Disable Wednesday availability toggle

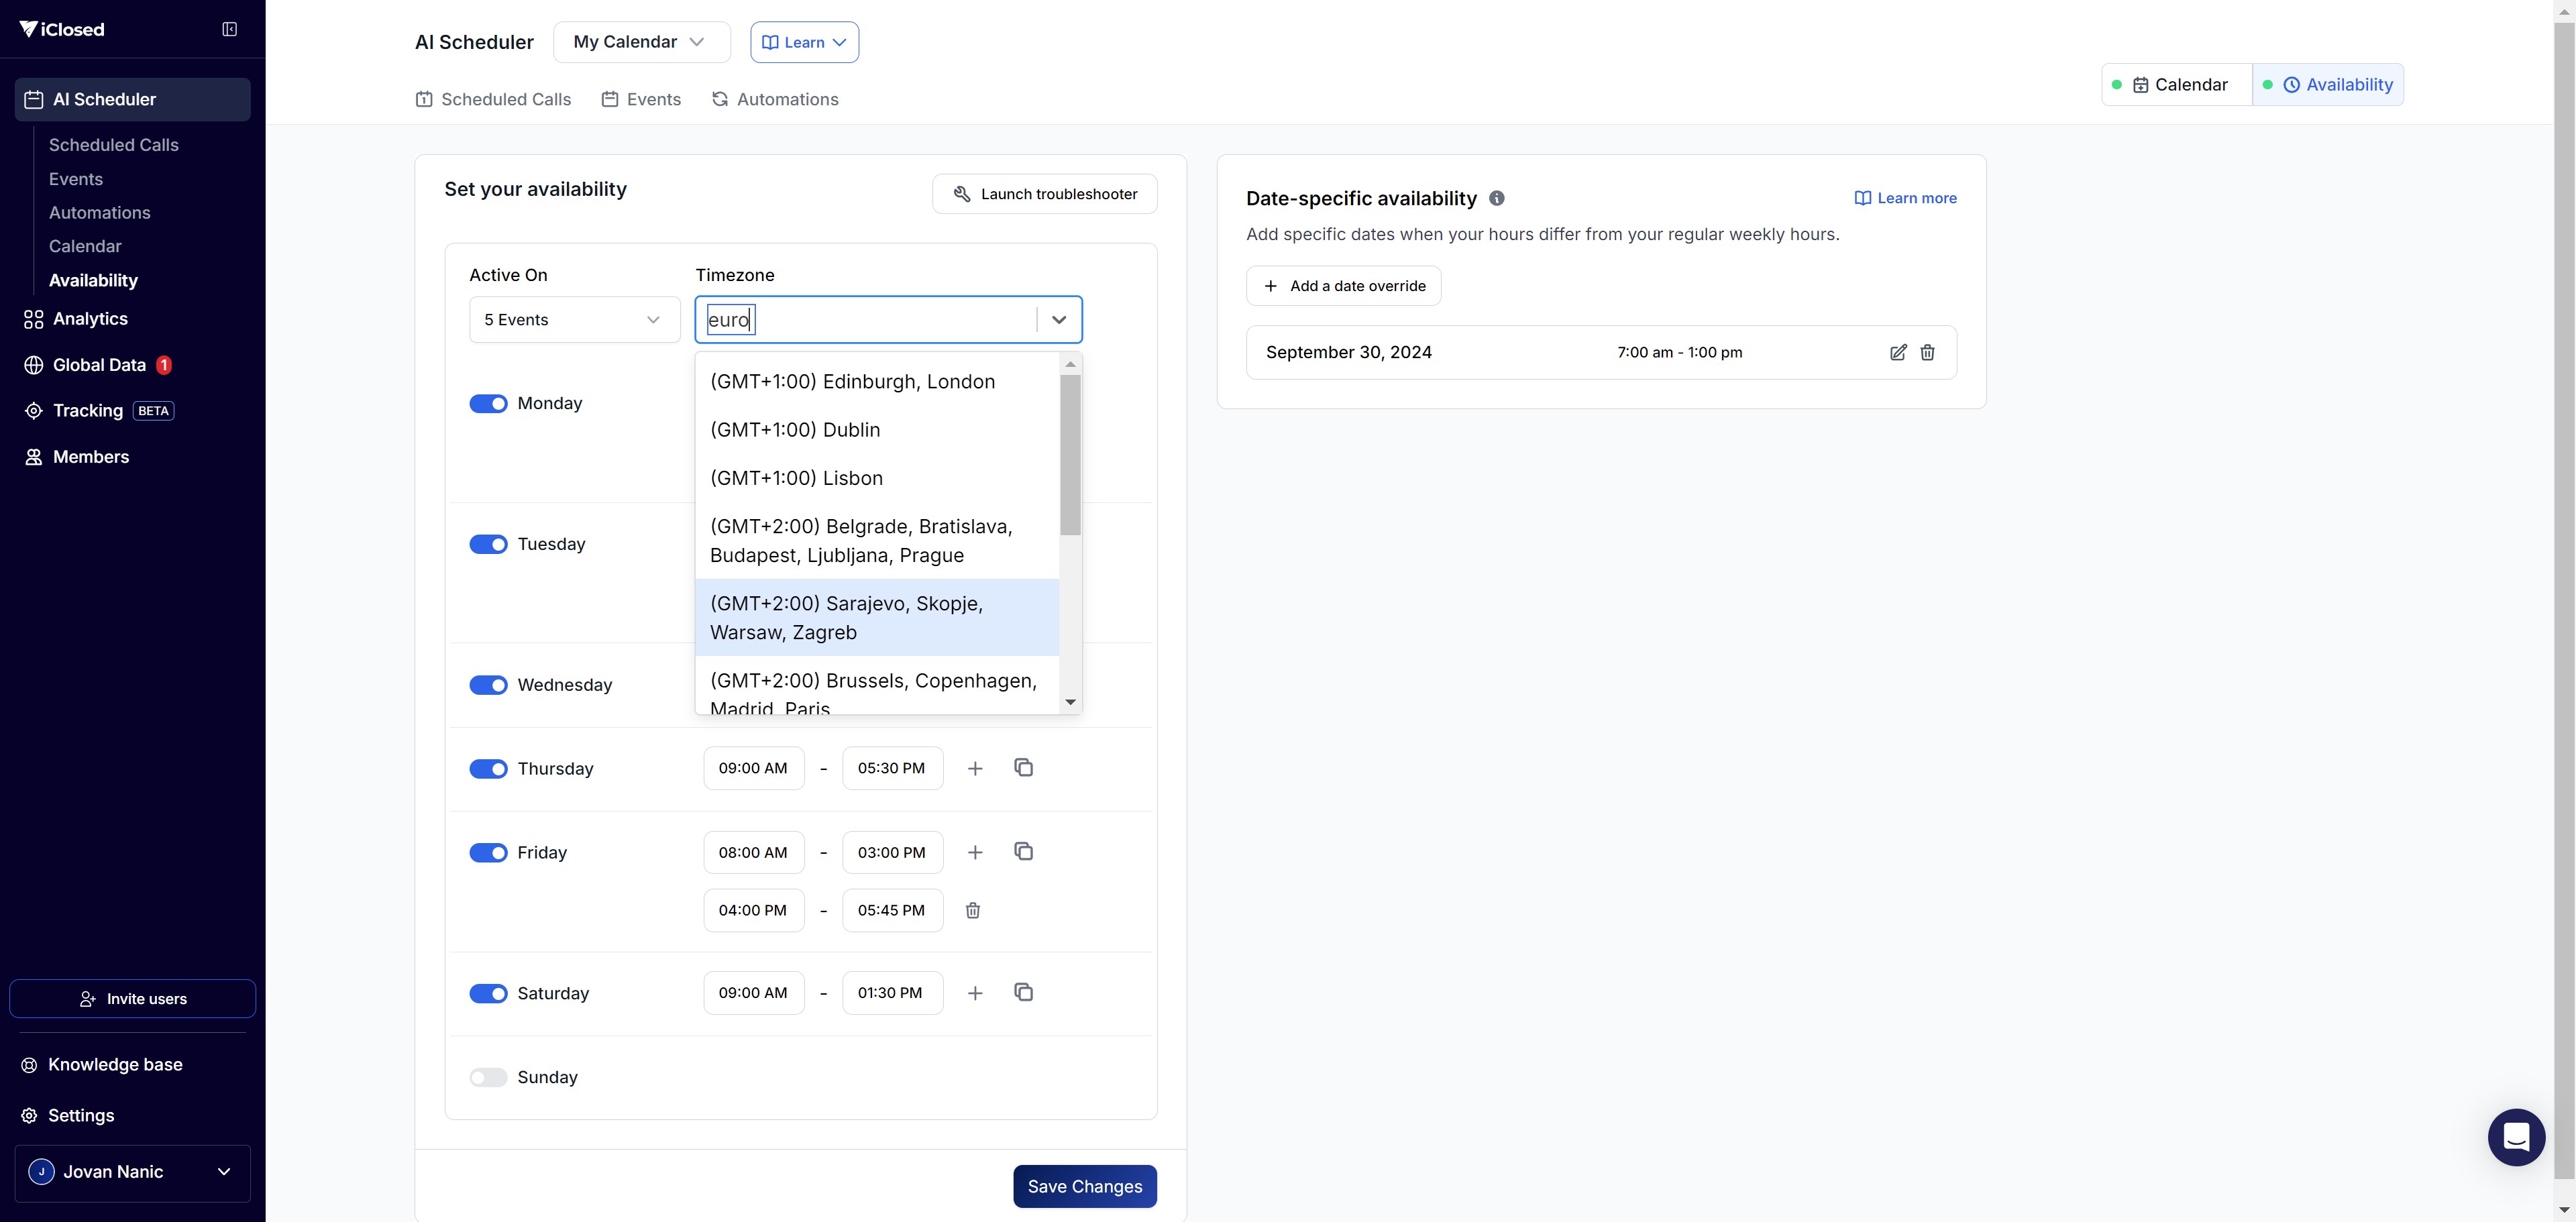488,685
